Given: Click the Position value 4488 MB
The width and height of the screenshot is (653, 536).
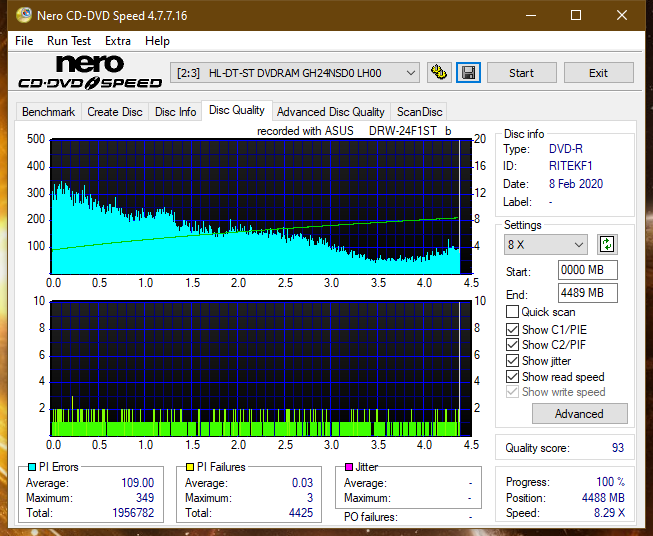Looking at the screenshot, I should tap(603, 498).
